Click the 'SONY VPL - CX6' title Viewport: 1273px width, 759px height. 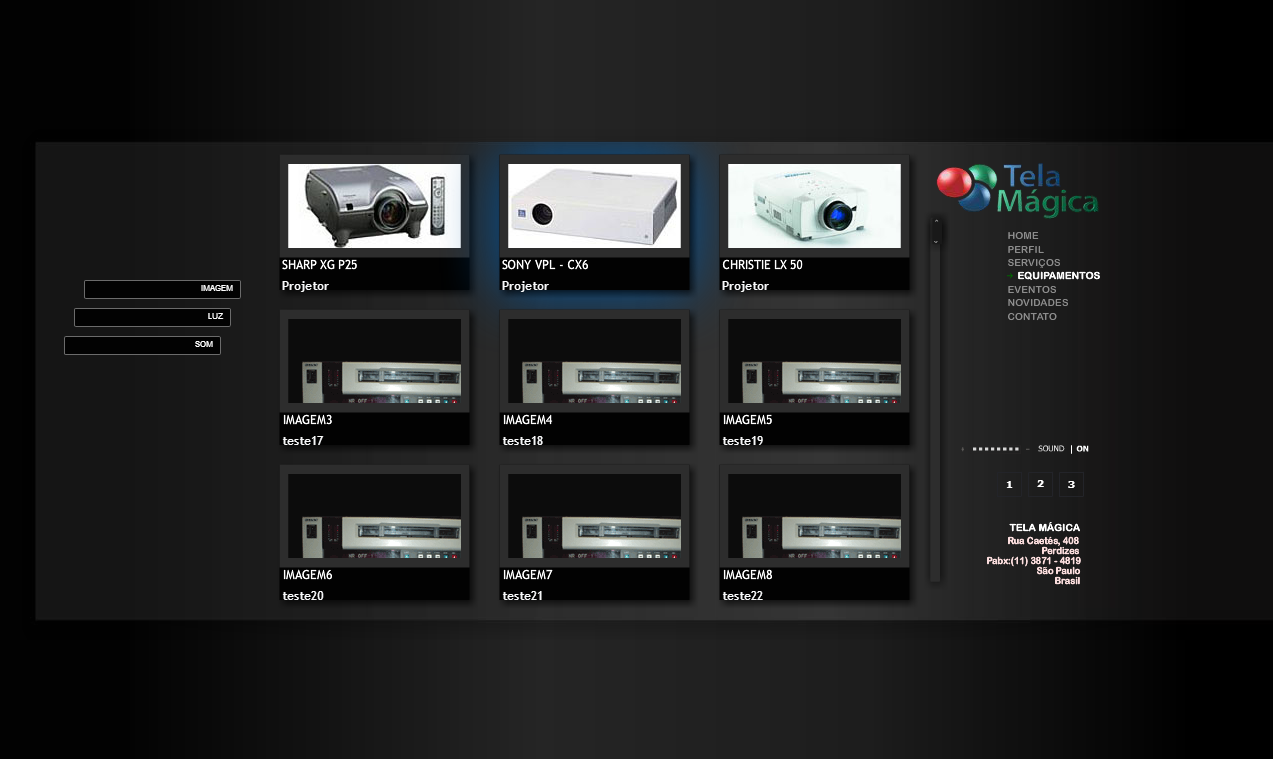point(545,266)
